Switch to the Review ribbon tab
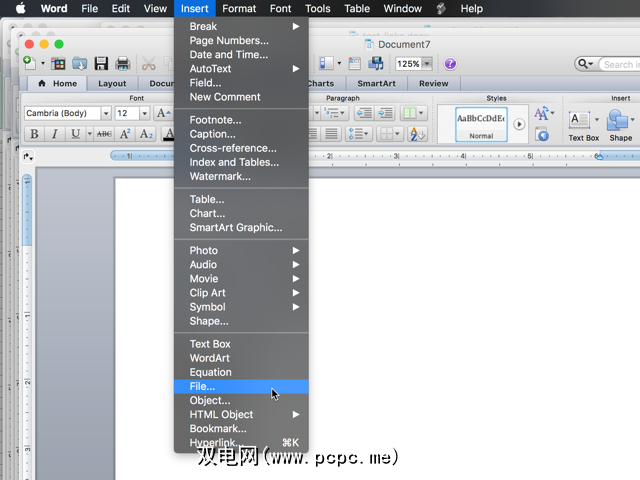This screenshot has width=640, height=480. point(433,83)
